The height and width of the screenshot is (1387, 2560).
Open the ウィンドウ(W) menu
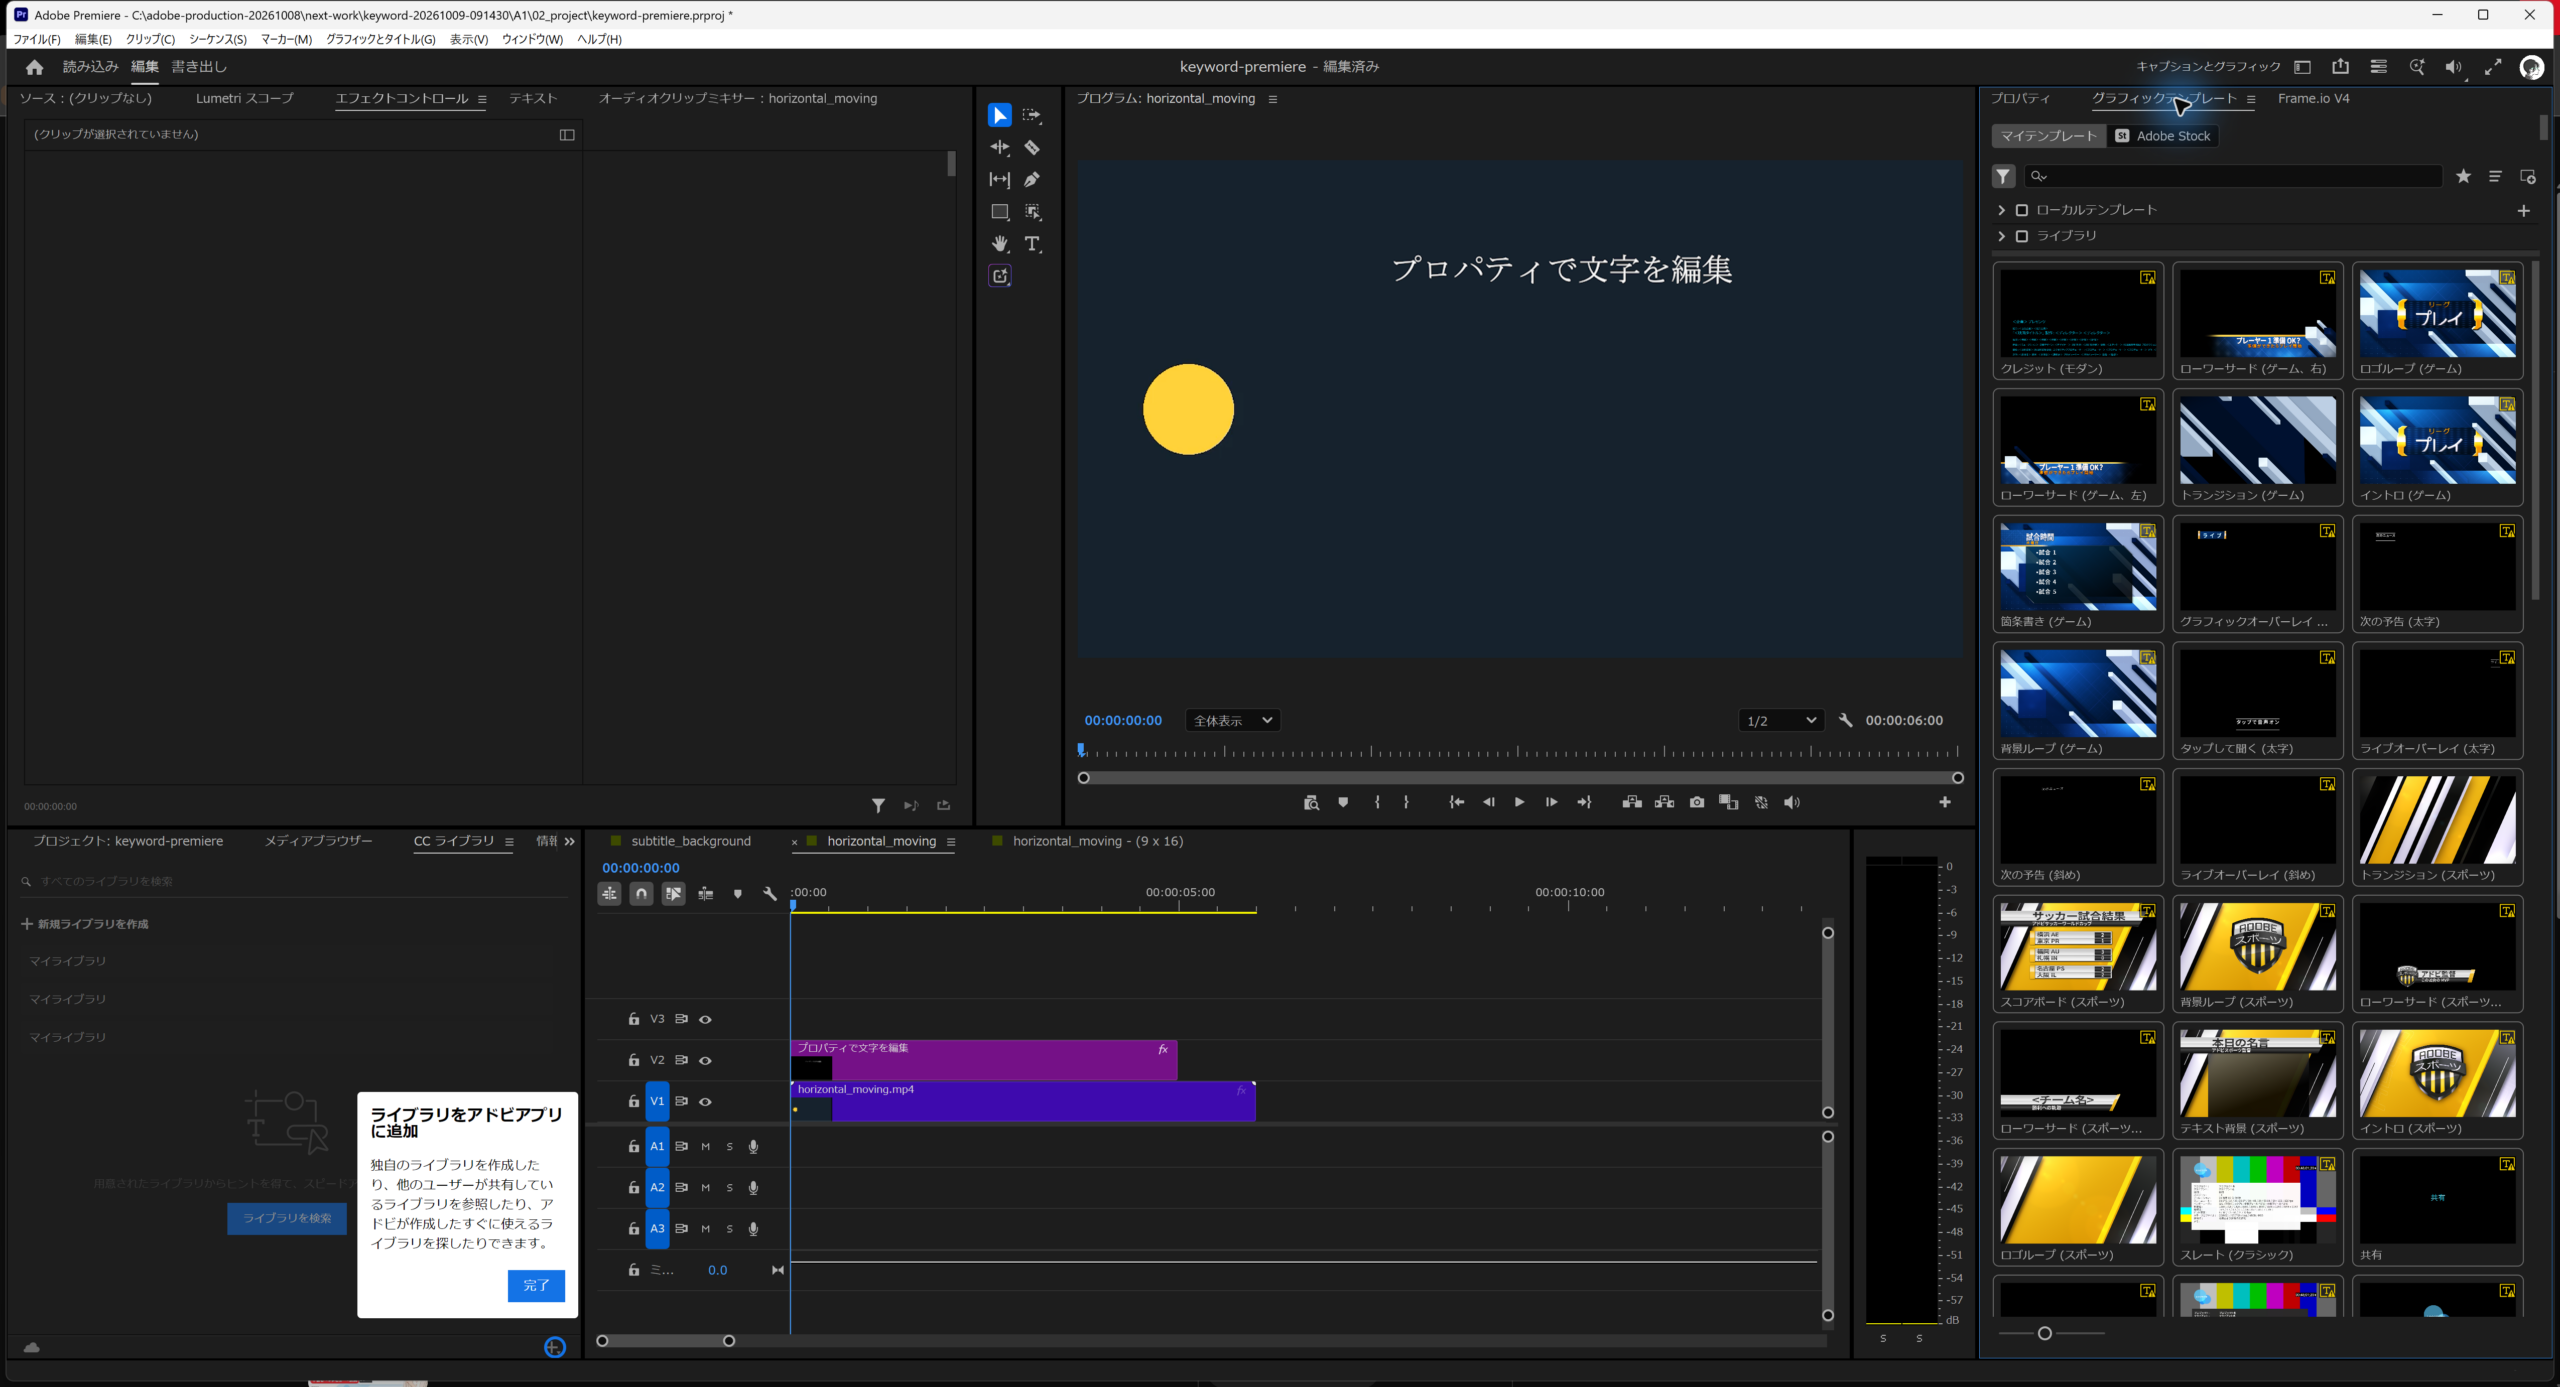[x=532, y=40]
